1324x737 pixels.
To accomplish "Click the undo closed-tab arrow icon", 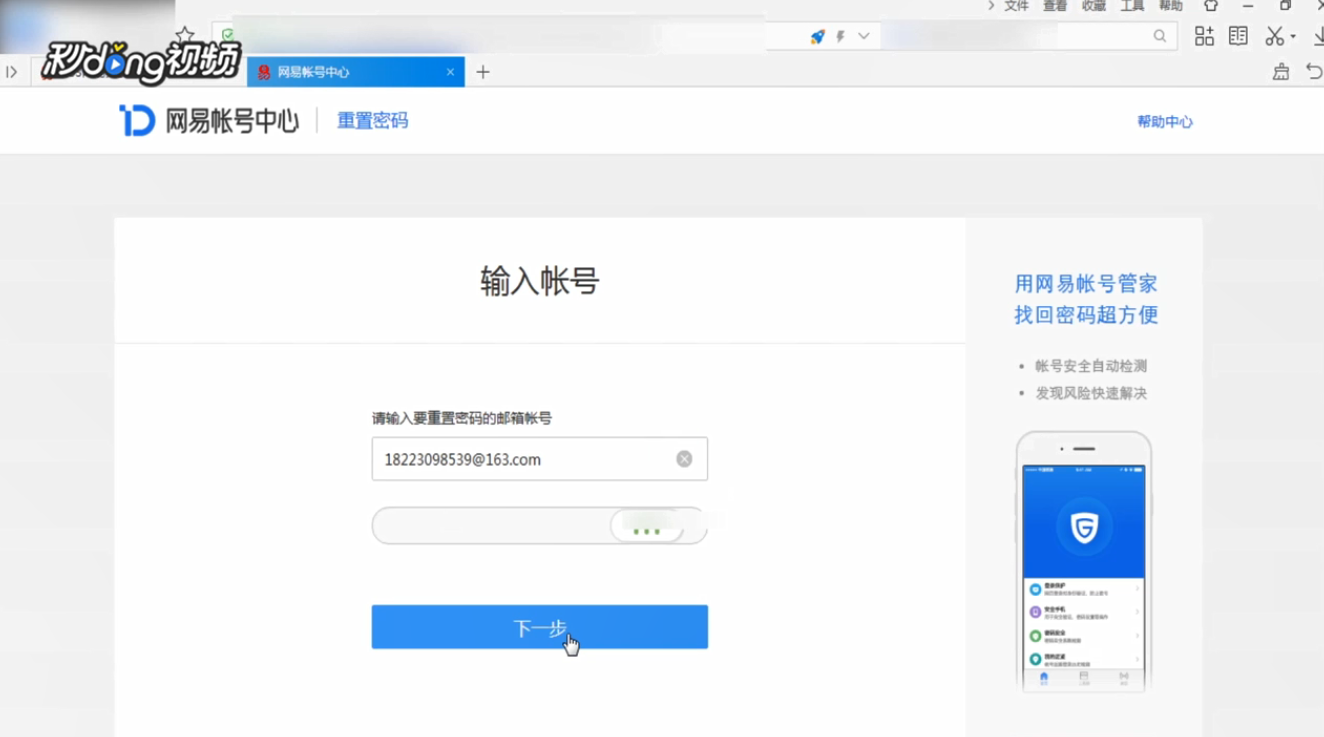I will (x=1315, y=72).
